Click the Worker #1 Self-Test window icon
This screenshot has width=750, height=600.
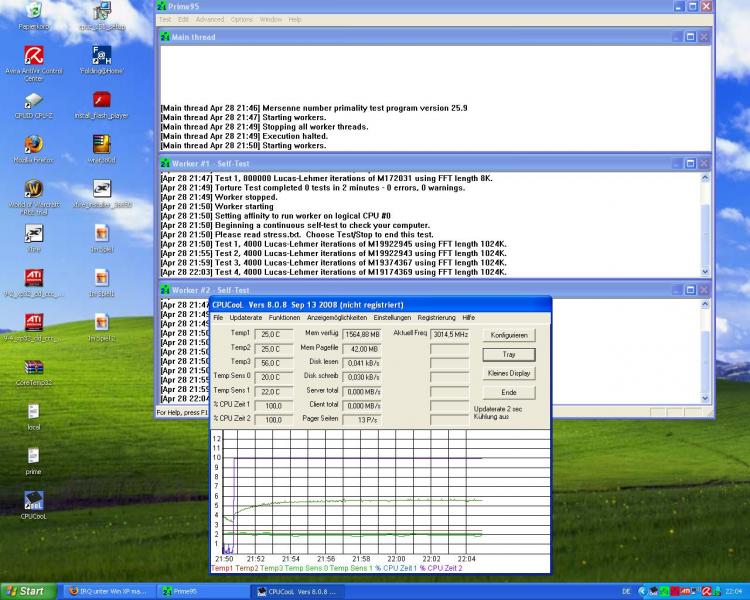[x=165, y=164]
